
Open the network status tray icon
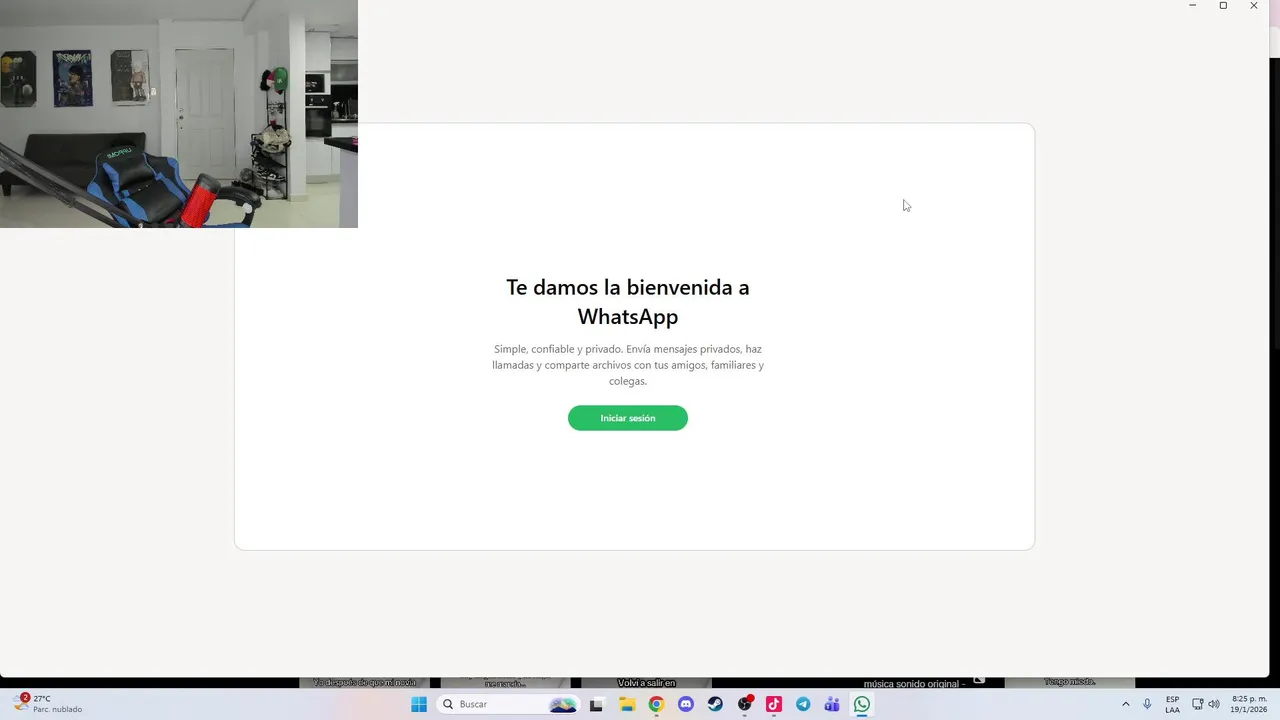(x=1198, y=704)
